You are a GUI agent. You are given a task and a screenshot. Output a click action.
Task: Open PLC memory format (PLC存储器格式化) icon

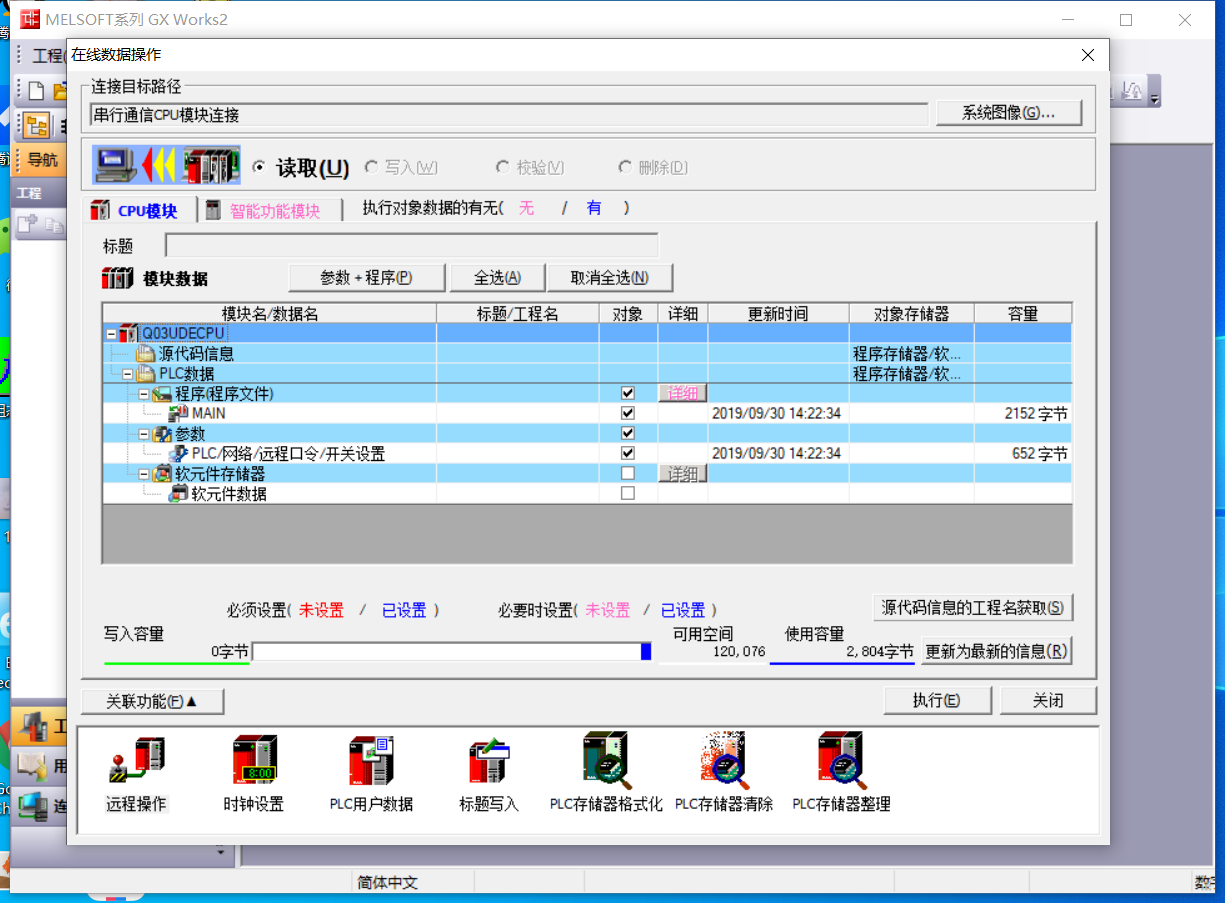606,762
